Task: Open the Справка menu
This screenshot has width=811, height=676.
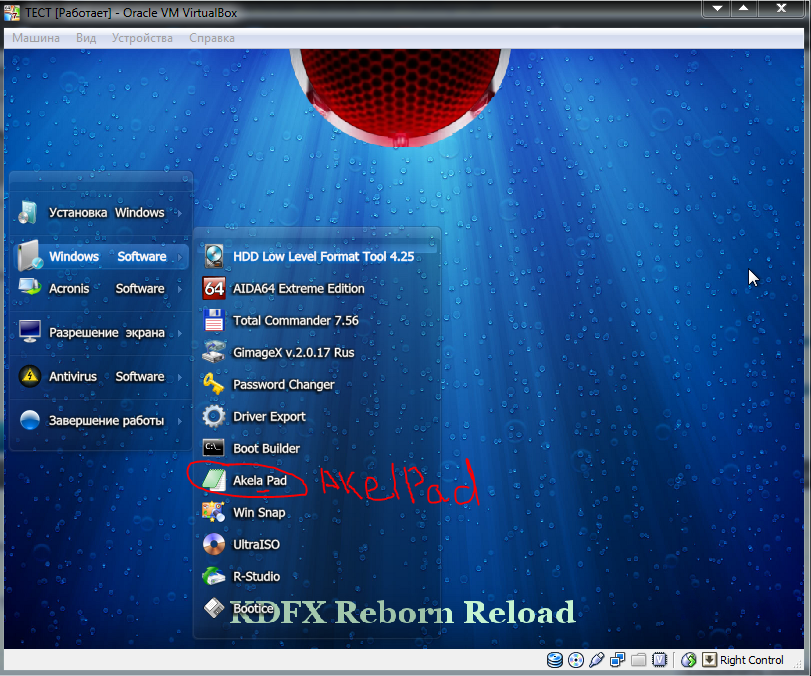Action: [x=212, y=38]
